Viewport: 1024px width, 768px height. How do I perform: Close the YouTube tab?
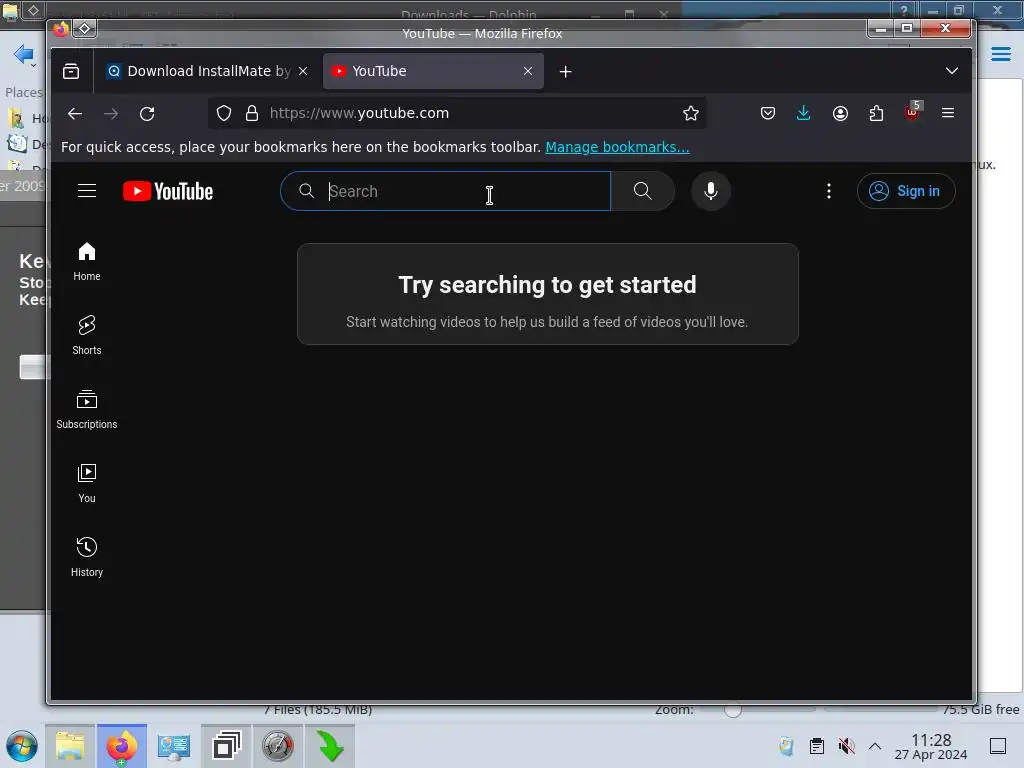point(528,71)
